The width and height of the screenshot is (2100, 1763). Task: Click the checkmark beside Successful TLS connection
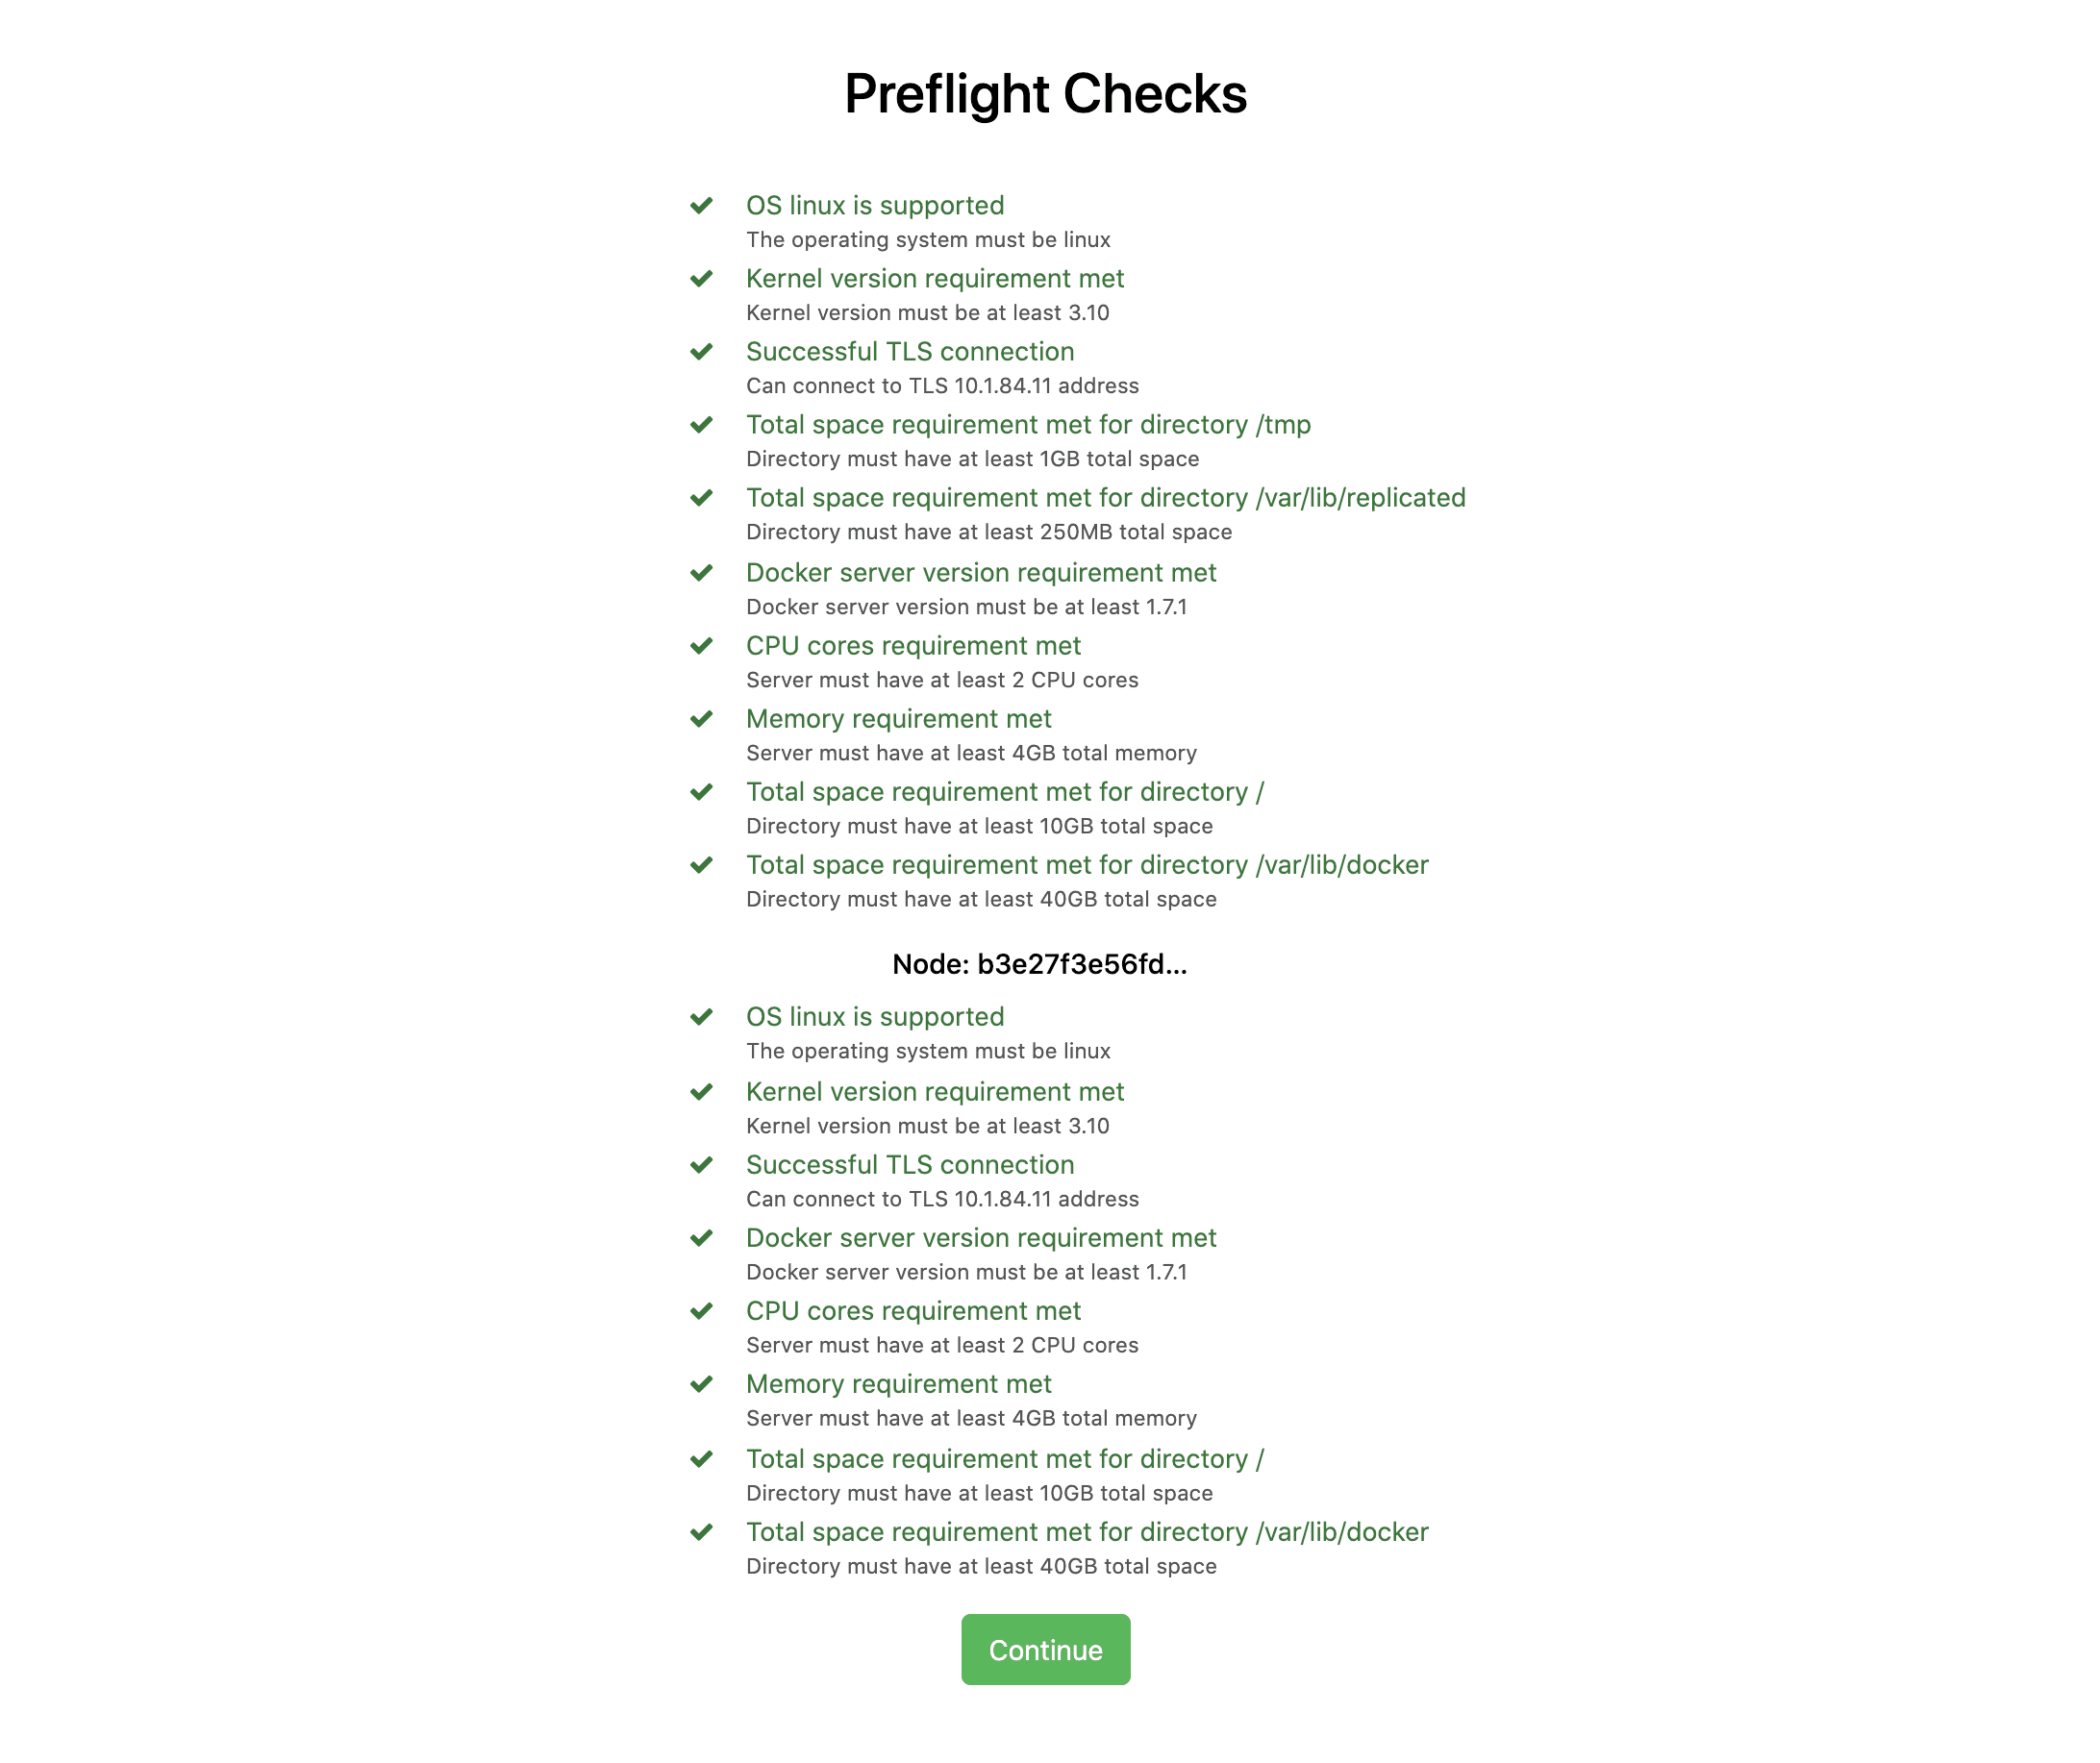[701, 352]
